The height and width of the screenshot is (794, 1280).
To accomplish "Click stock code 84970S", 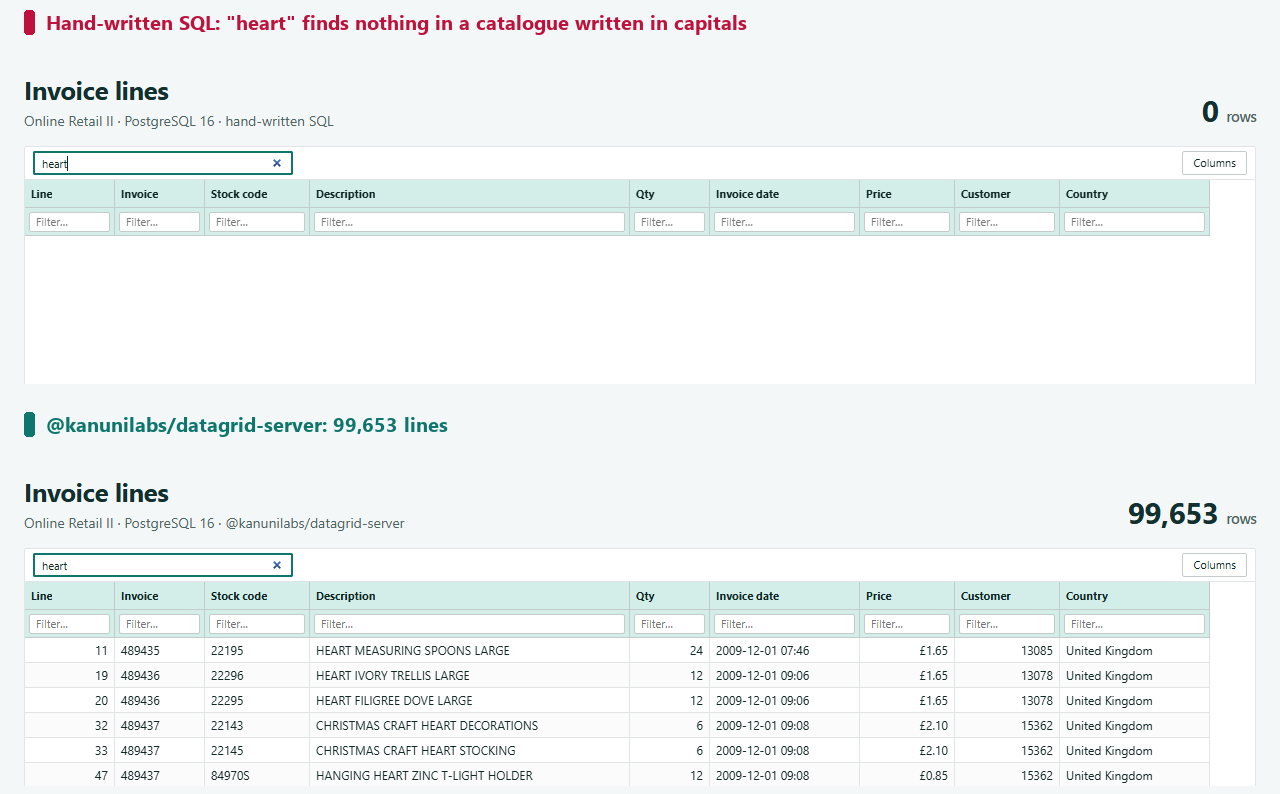I will (257, 776).
